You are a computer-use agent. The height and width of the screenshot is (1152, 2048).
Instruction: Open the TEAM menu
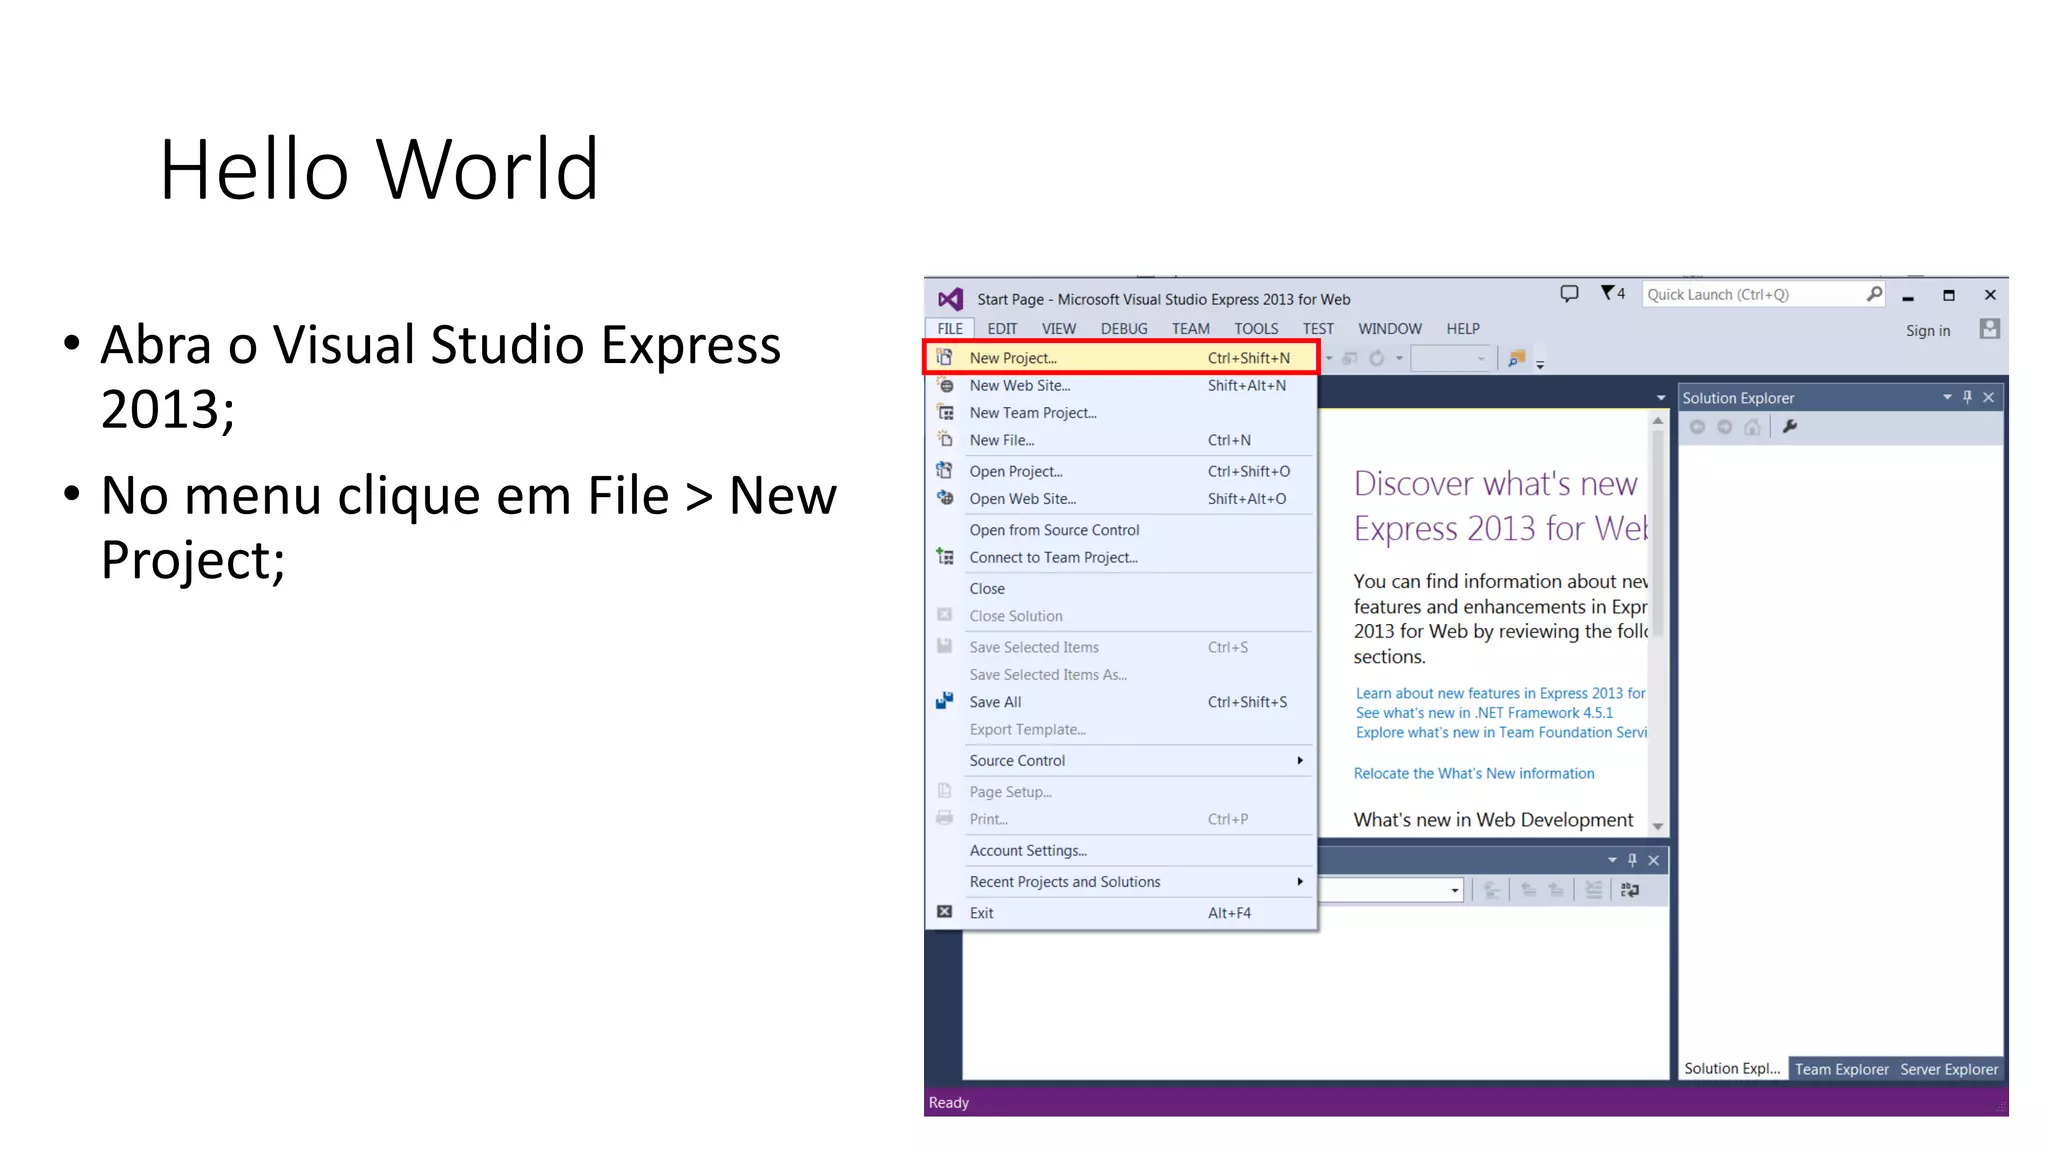[x=1191, y=328]
